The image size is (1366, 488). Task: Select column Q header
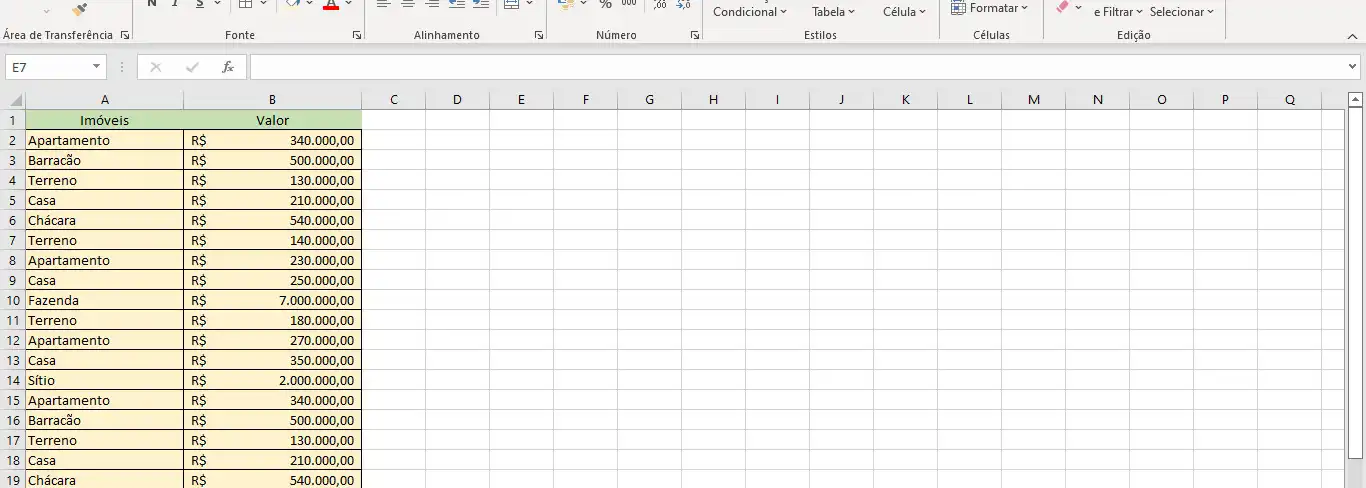1289,100
